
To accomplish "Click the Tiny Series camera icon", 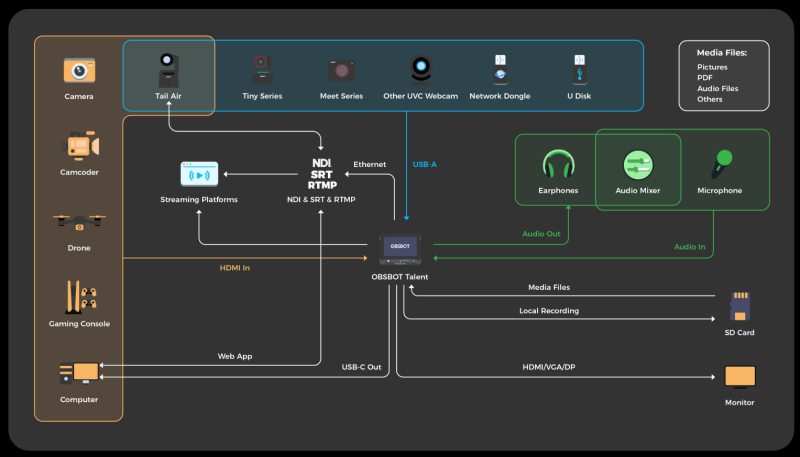I will (262, 70).
